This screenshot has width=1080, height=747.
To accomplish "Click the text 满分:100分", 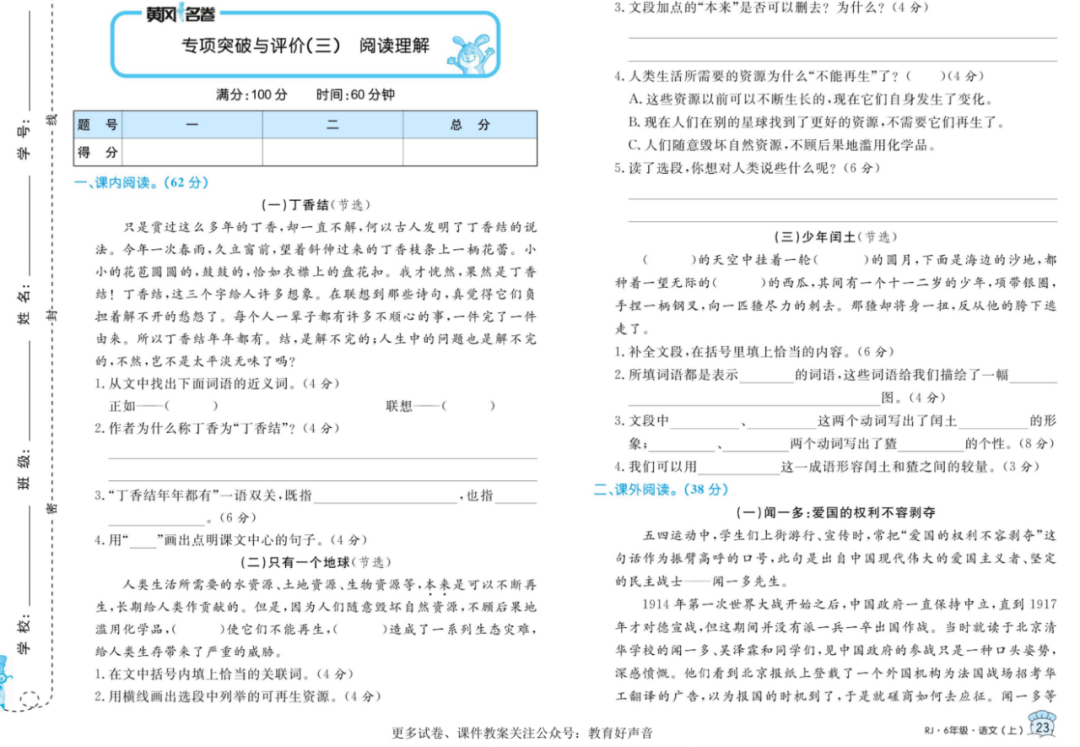I will (x=251, y=94).
